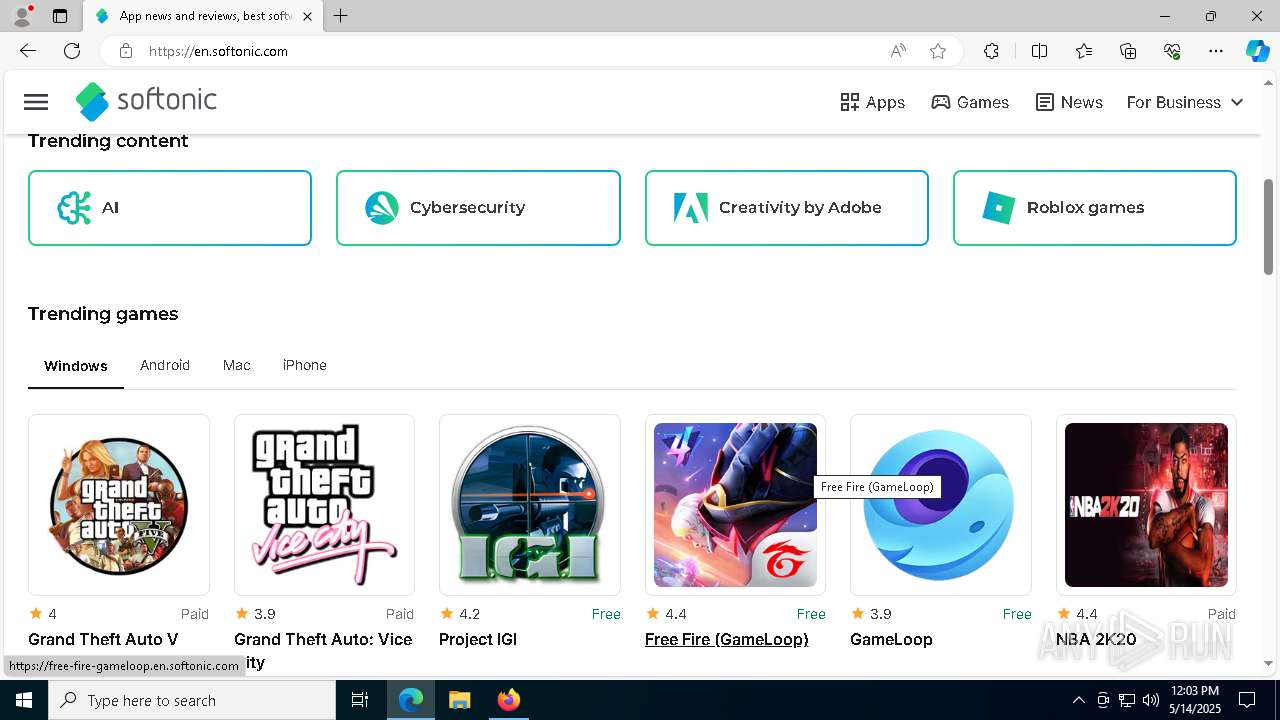The height and width of the screenshot is (720, 1280).
Task: Open the Windows Start menu
Action: pos(24,700)
